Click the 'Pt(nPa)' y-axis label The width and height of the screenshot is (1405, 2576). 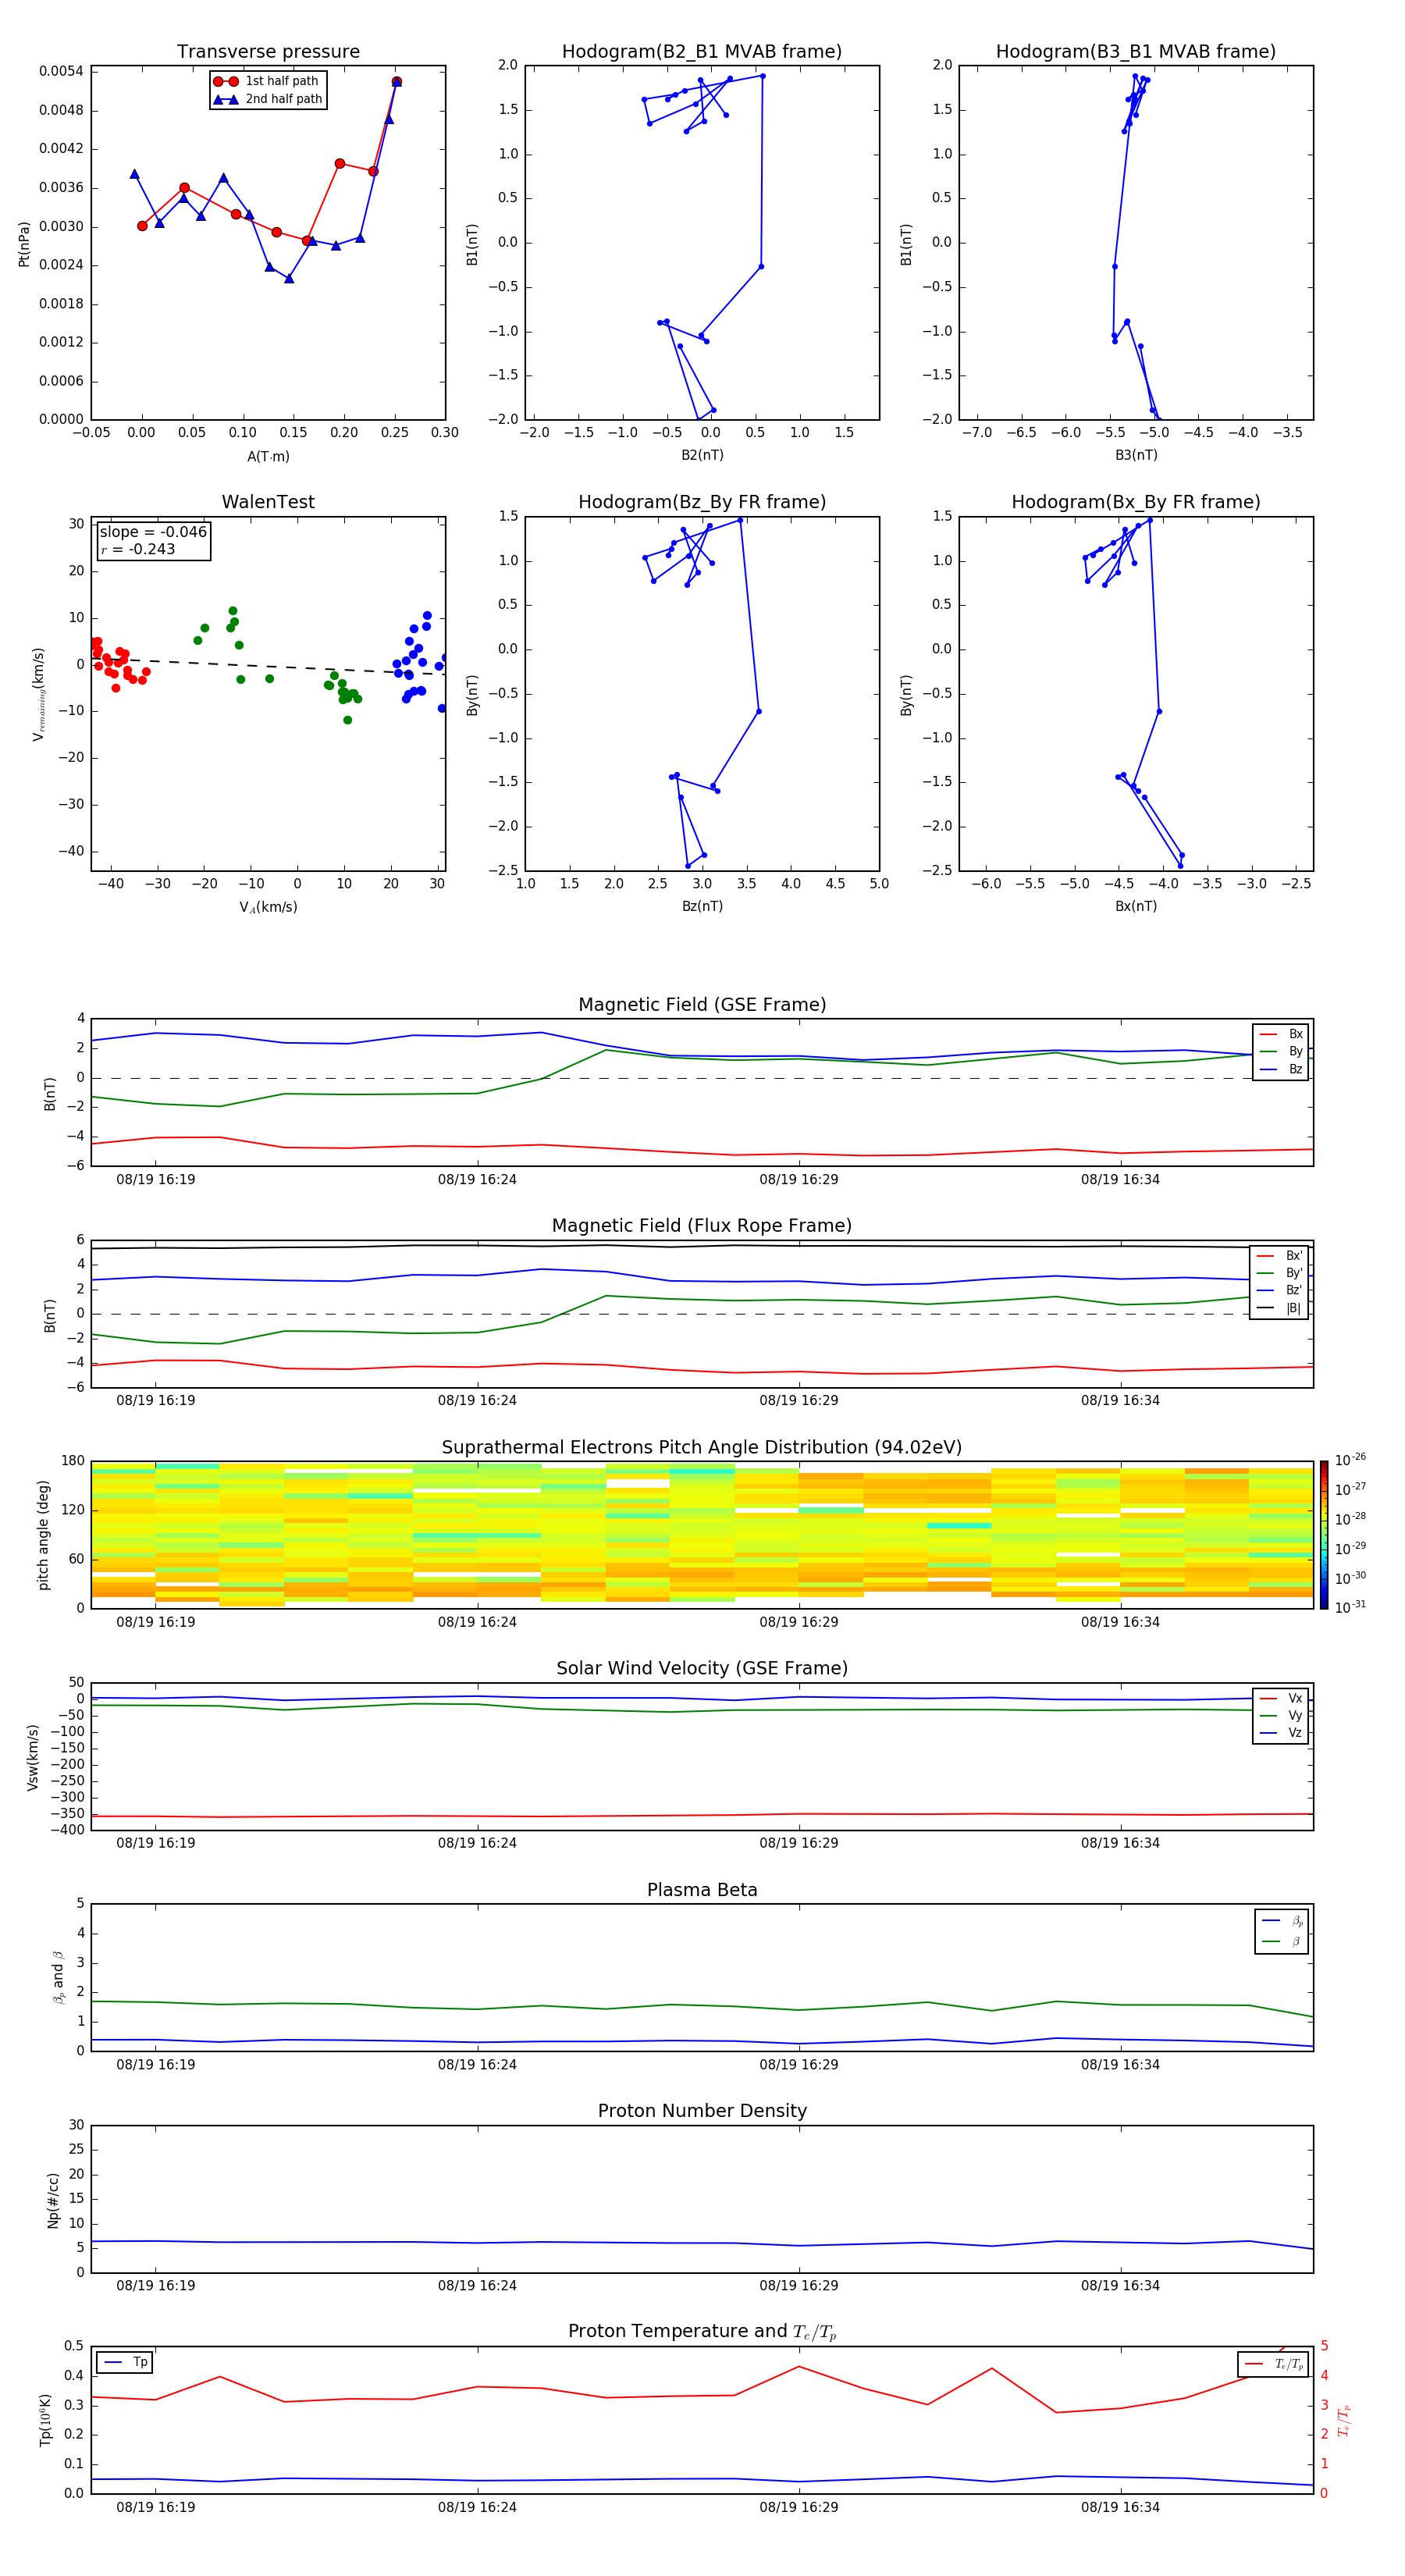tap(24, 244)
